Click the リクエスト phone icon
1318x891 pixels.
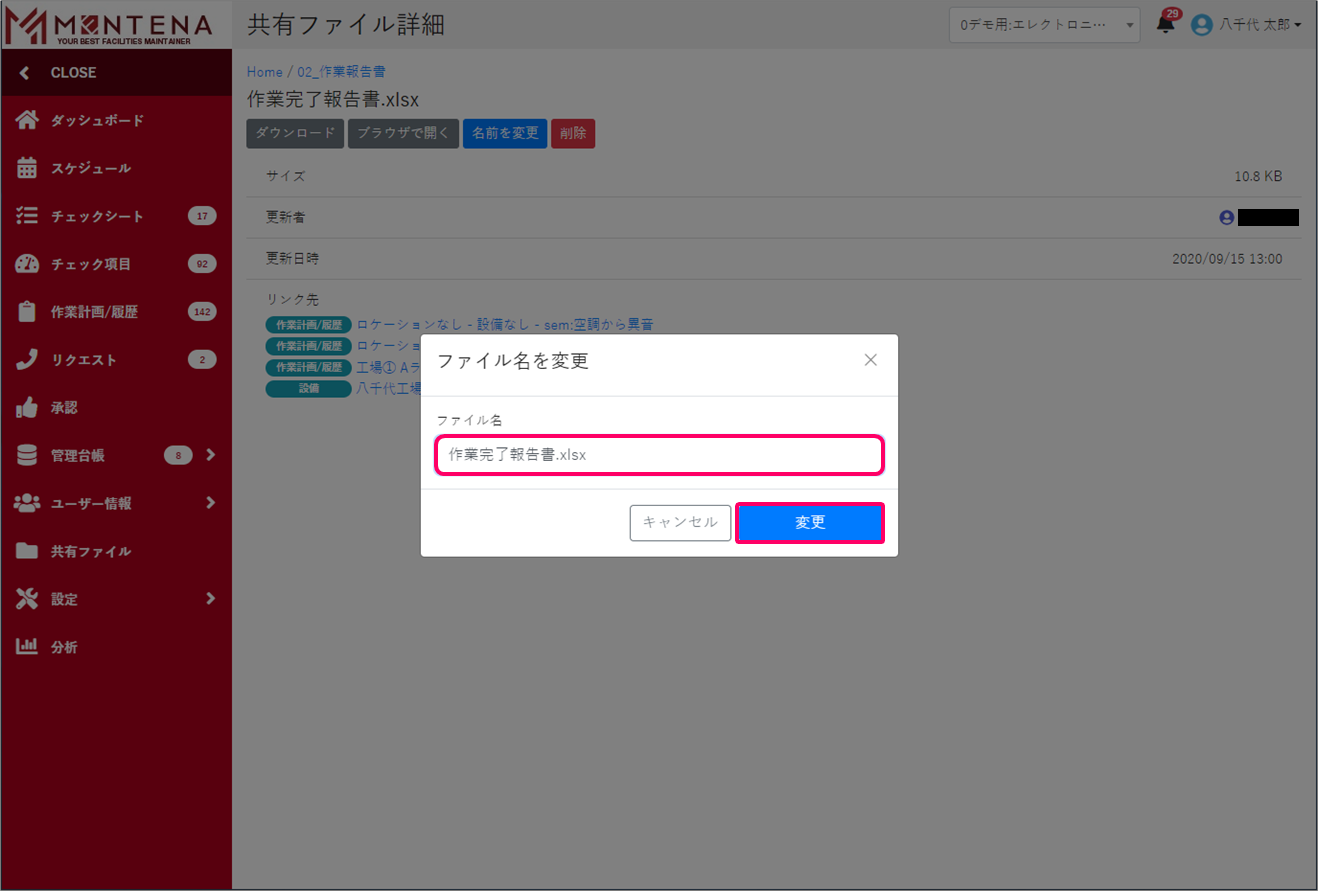point(27,360)
